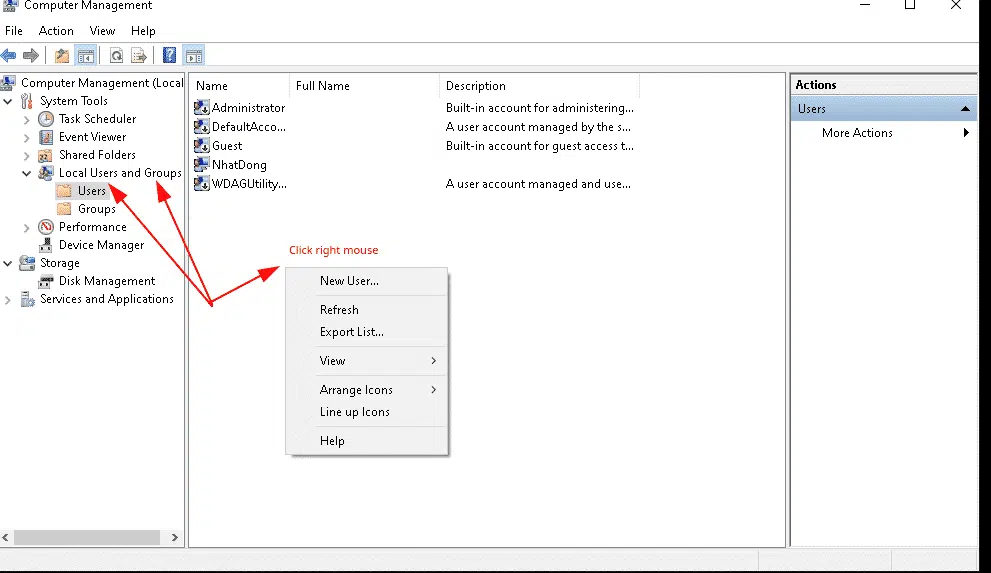The height and width of the screenshot is (573, 991).
Task: Choose Refresh from context menu
Action: pos(367,310)
